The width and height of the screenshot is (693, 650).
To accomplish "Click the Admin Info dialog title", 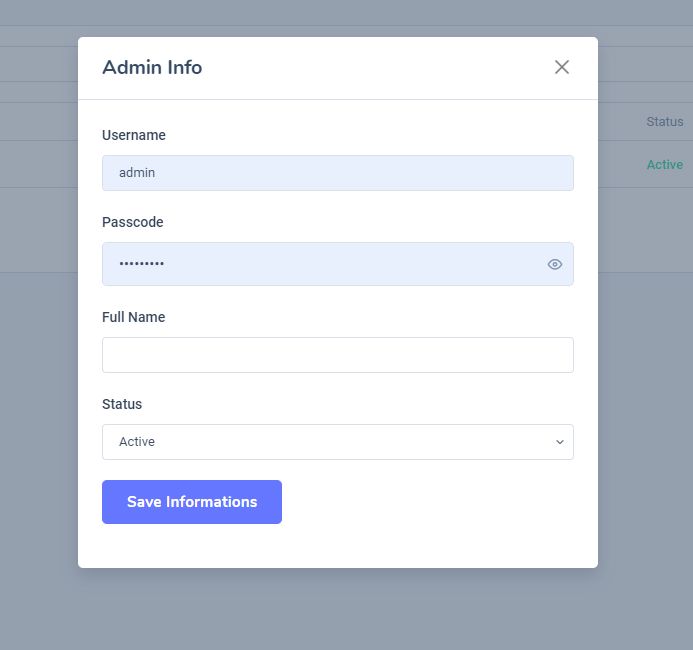I will (152, 68).
